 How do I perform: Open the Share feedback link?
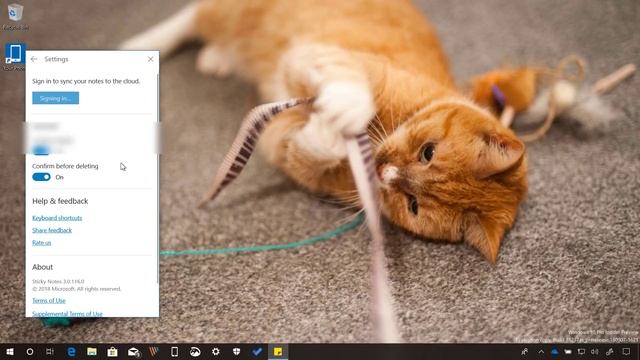pyautogui.click(x=52, y=230)
